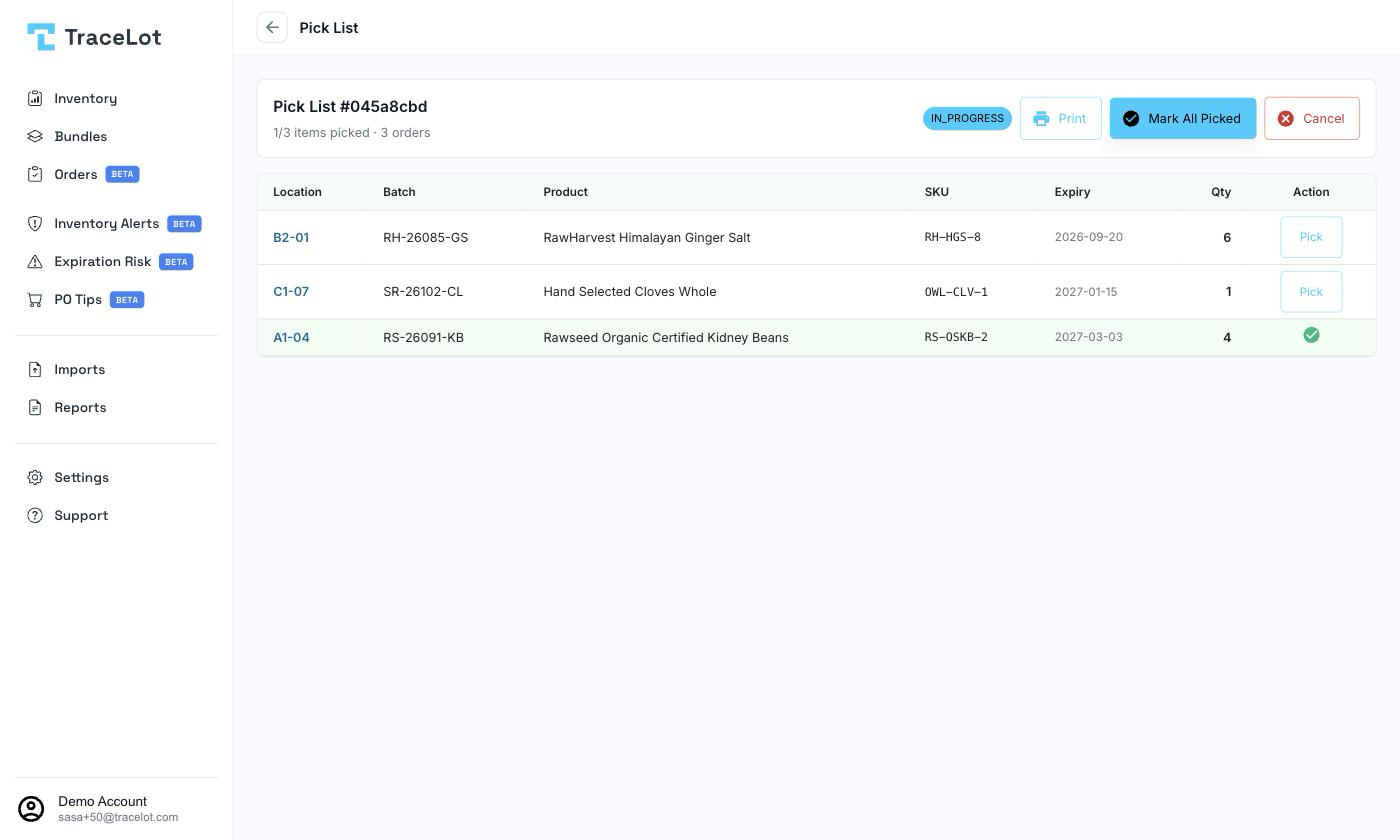Click RawHarvest Himalayan Ginger Salt product

pyautogui.click(x=647, y=237)
